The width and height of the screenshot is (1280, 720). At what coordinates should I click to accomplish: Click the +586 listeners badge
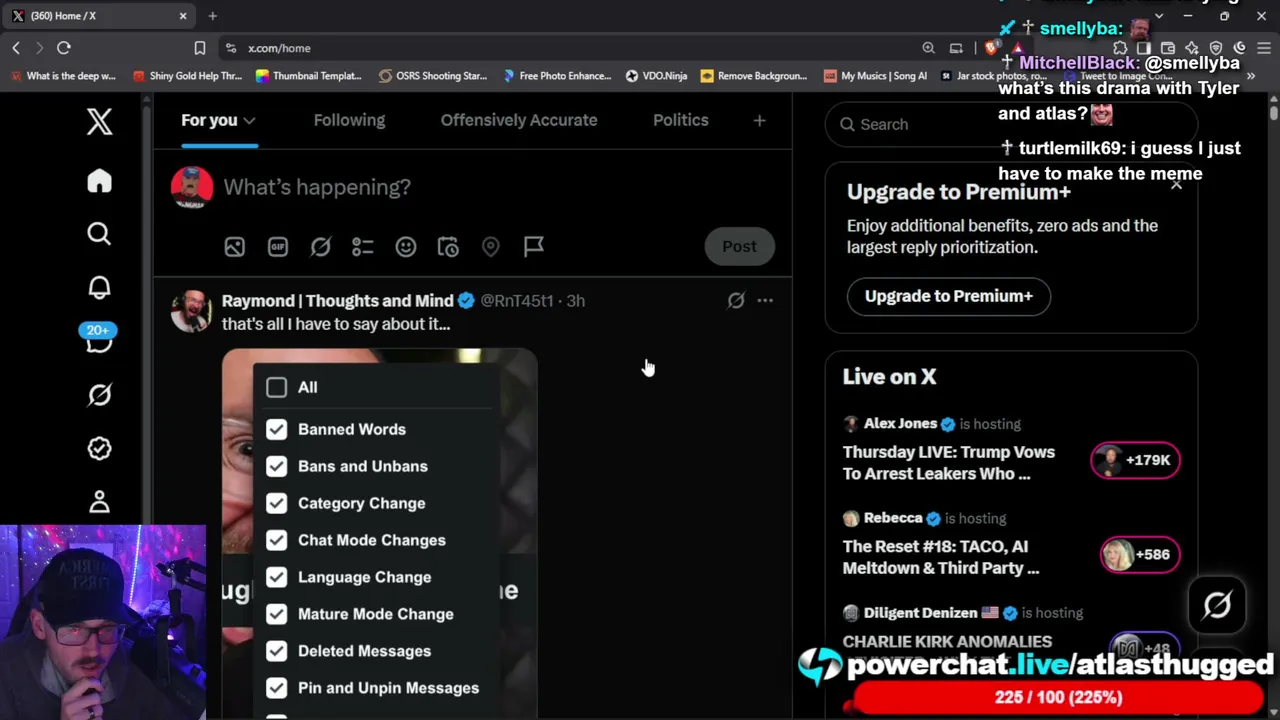click(x=1139, y=554)
